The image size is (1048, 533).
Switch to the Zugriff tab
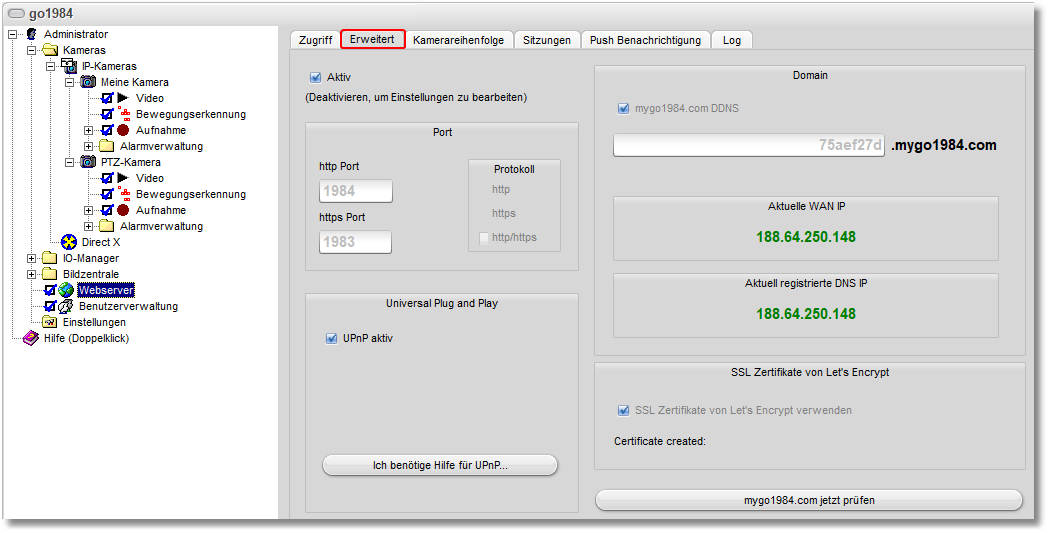(315, 40)
